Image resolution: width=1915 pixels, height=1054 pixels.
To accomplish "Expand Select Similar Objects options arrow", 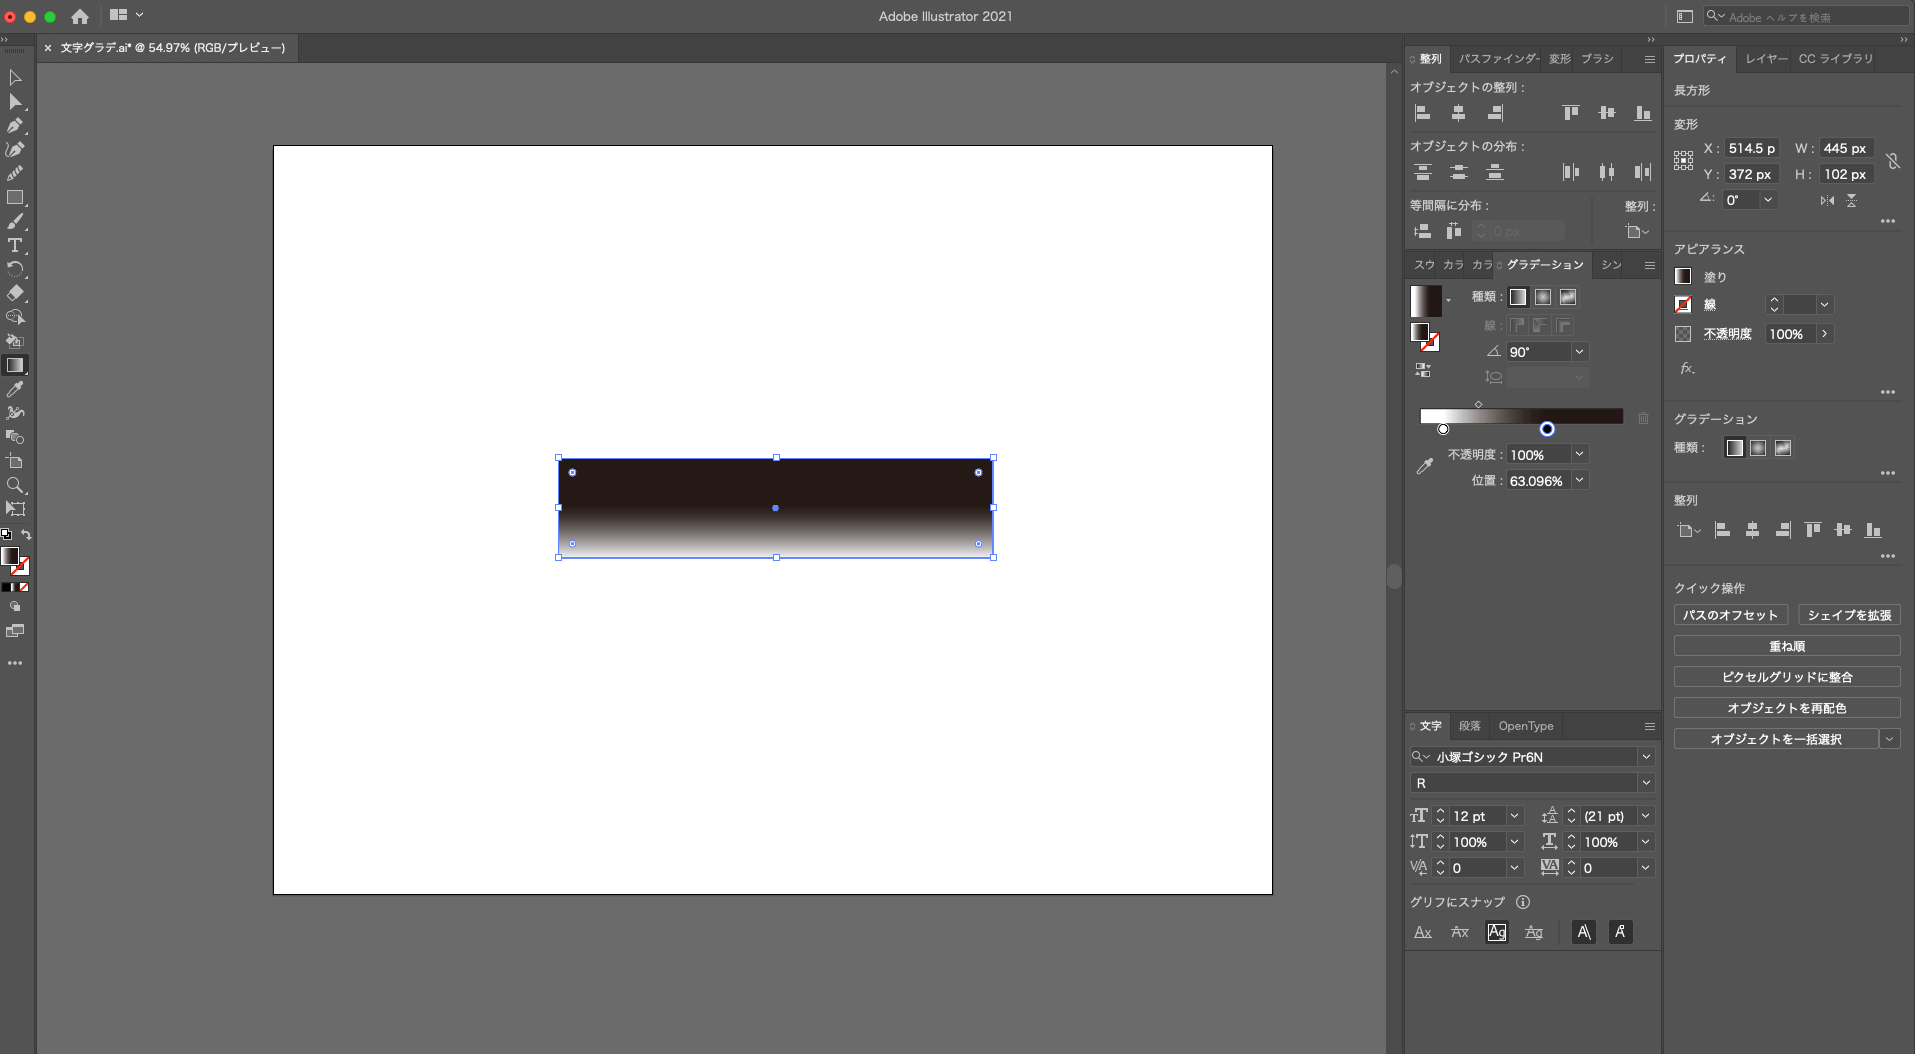I will pos(1889,739).
